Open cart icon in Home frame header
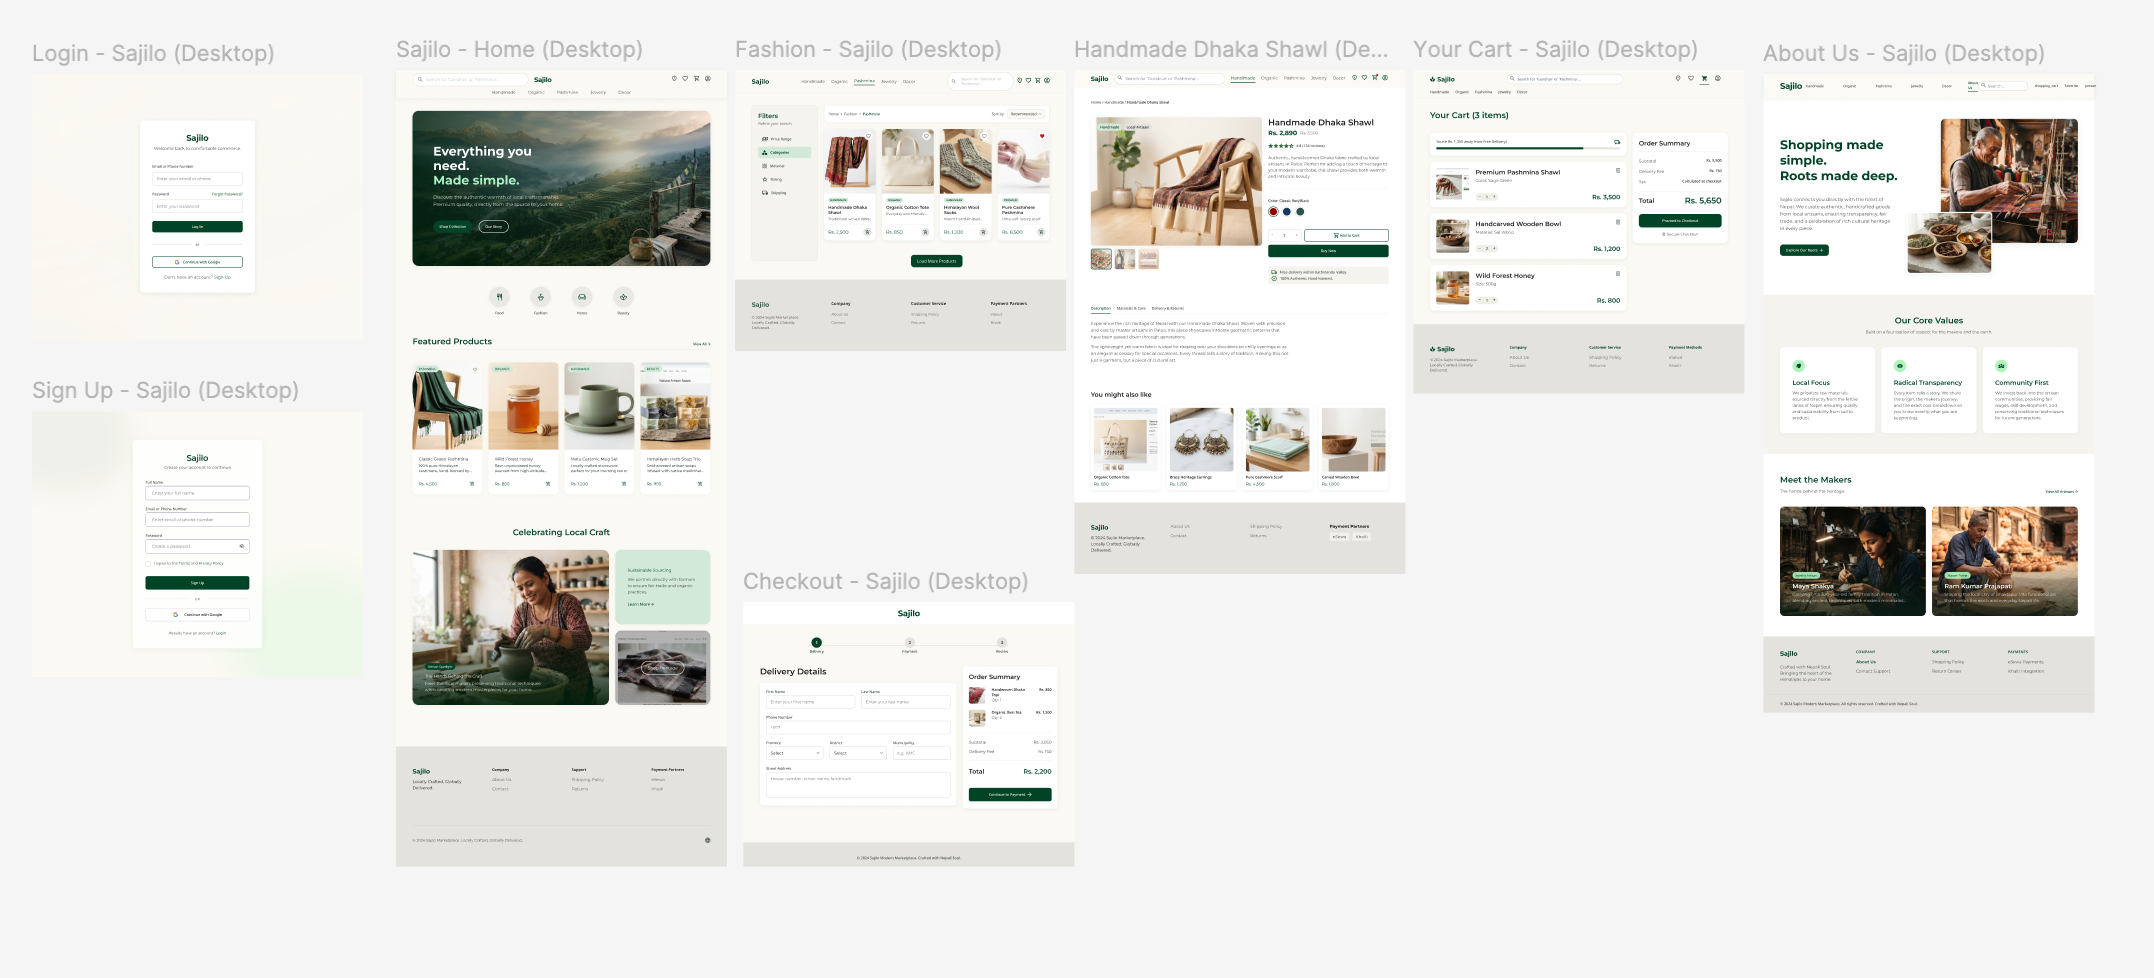This screenshot has width=2154, height=978. (x=696, y=78)
